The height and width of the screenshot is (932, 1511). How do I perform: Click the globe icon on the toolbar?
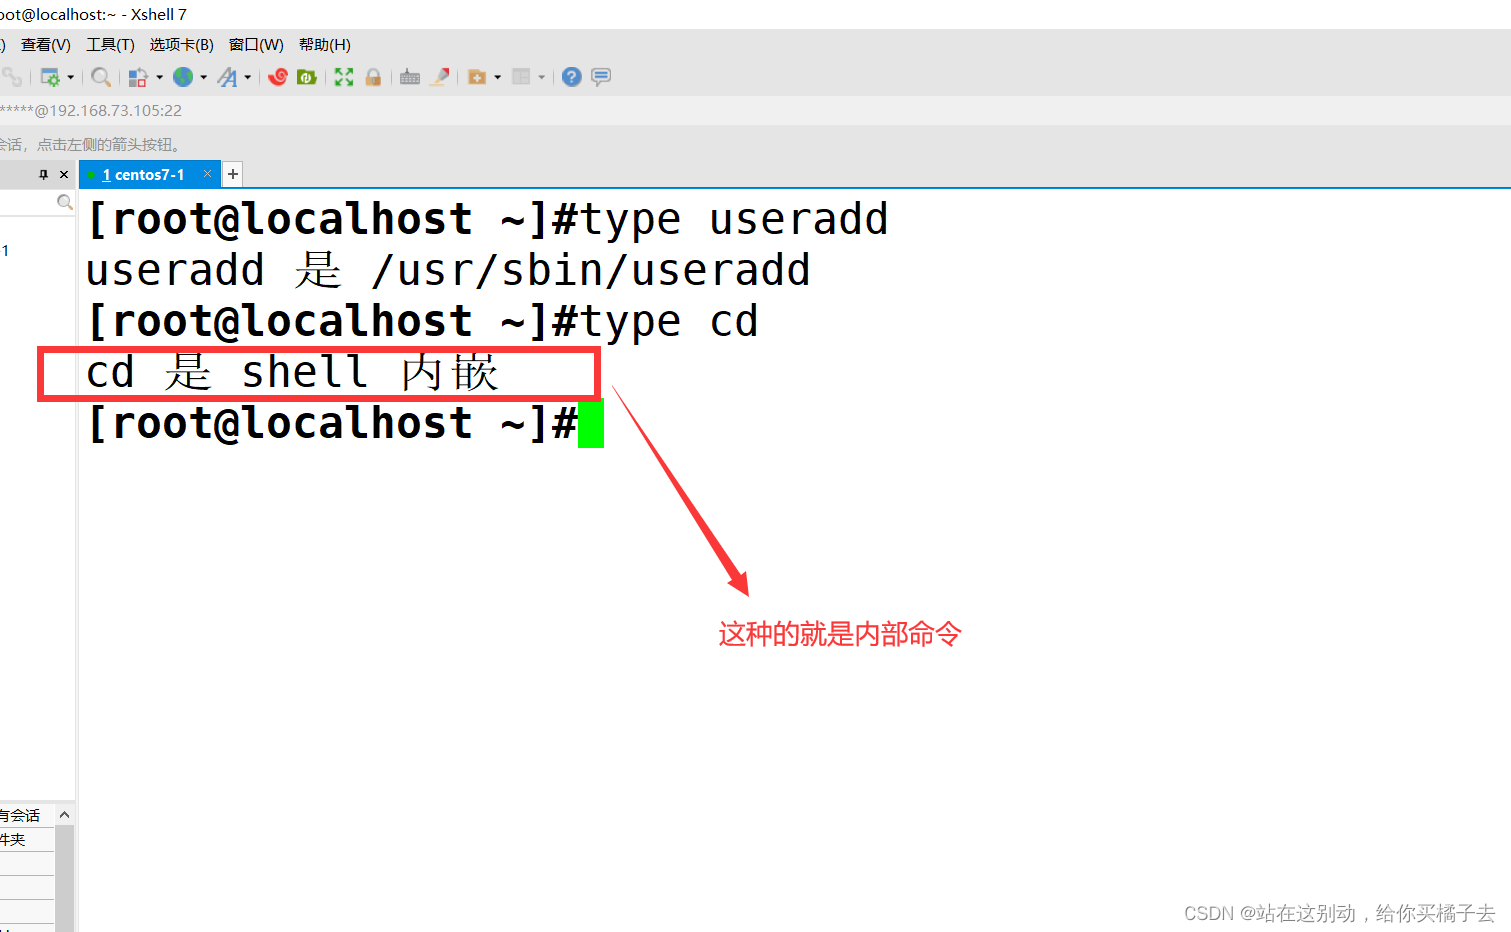pos(184,77)
